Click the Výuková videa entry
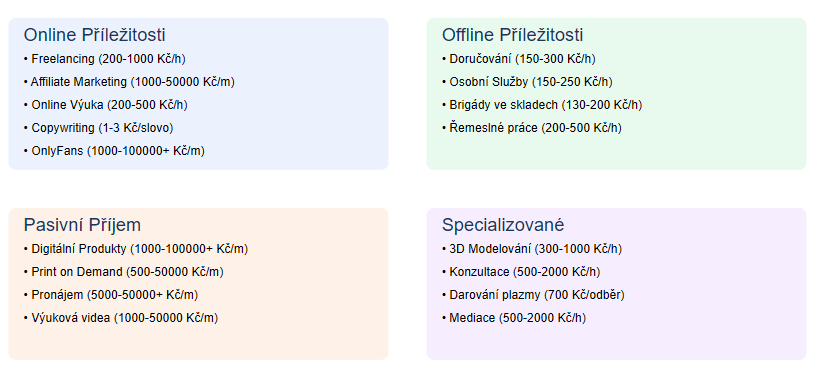 click(x=121, y=318)
